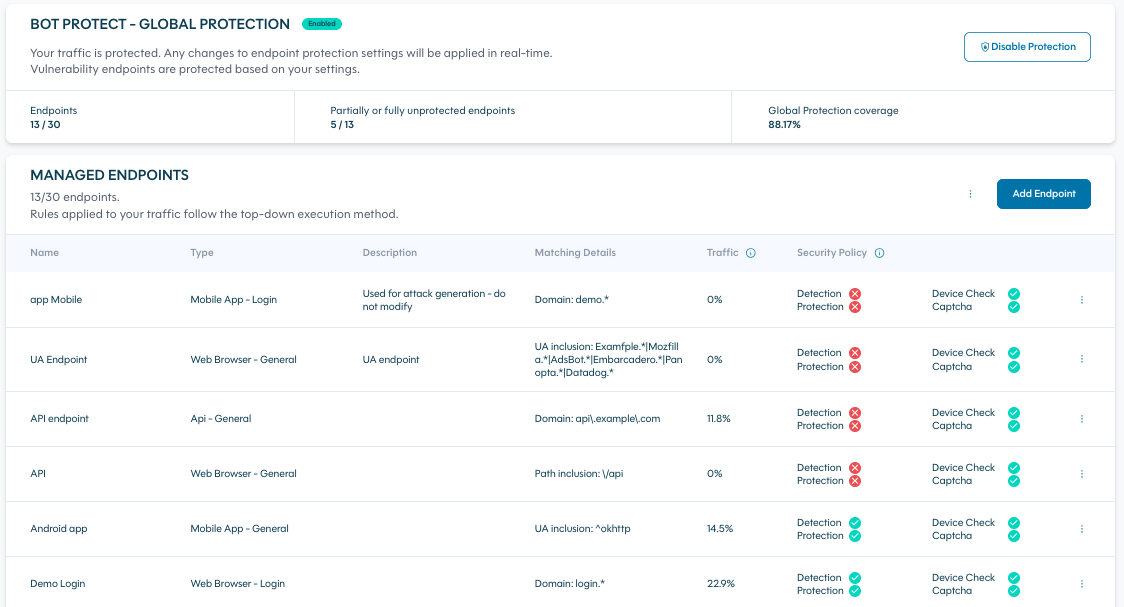Click the Security Policy info icon
1124x607 pixels.
880,253
